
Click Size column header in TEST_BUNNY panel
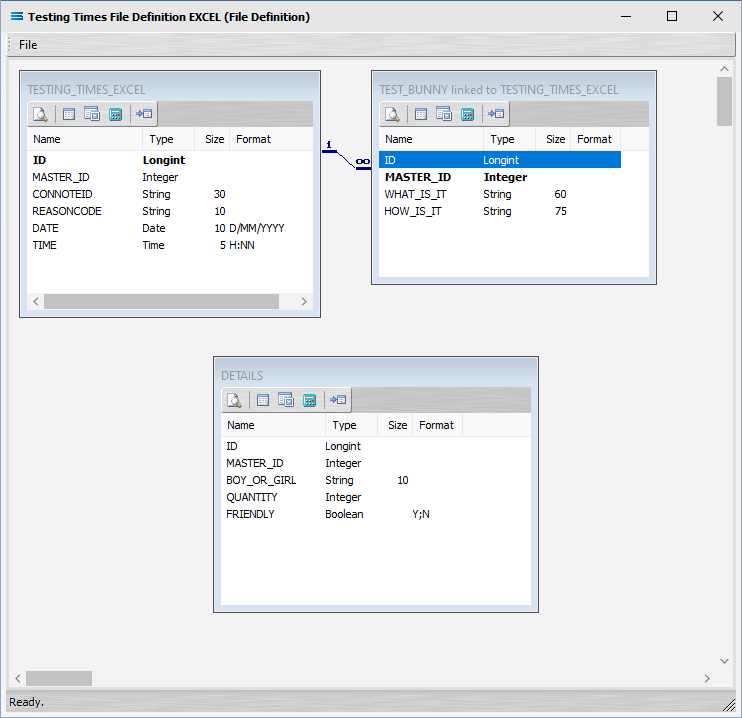tap(553, 139)
